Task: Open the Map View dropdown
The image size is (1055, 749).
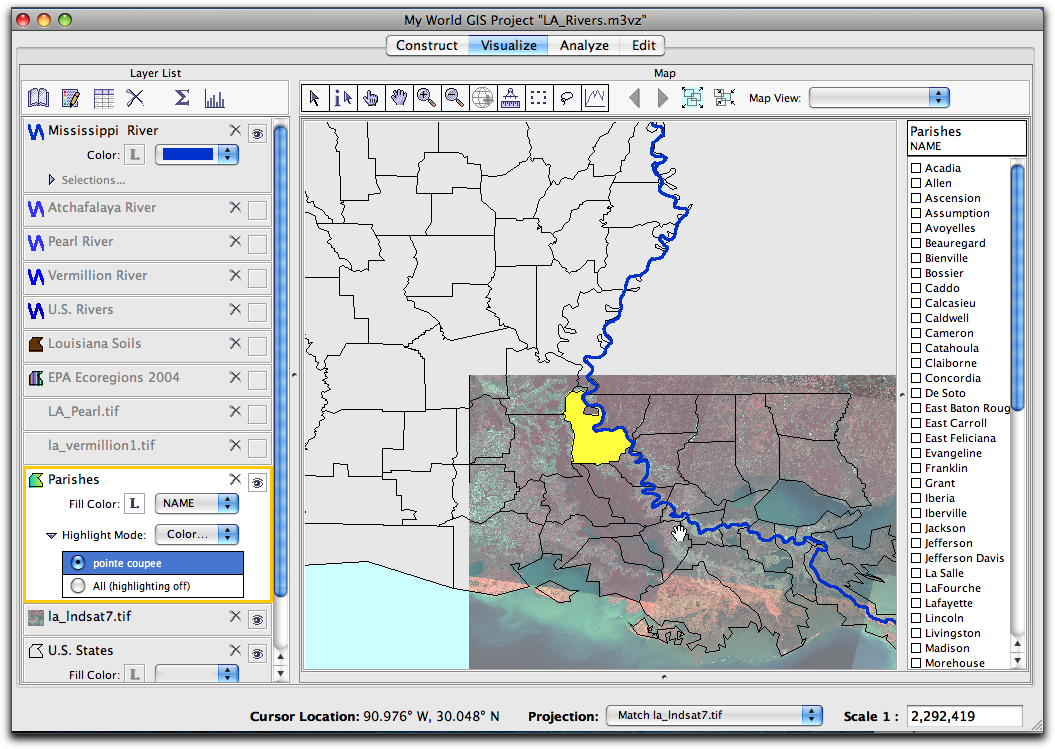Action: (878, 98)
